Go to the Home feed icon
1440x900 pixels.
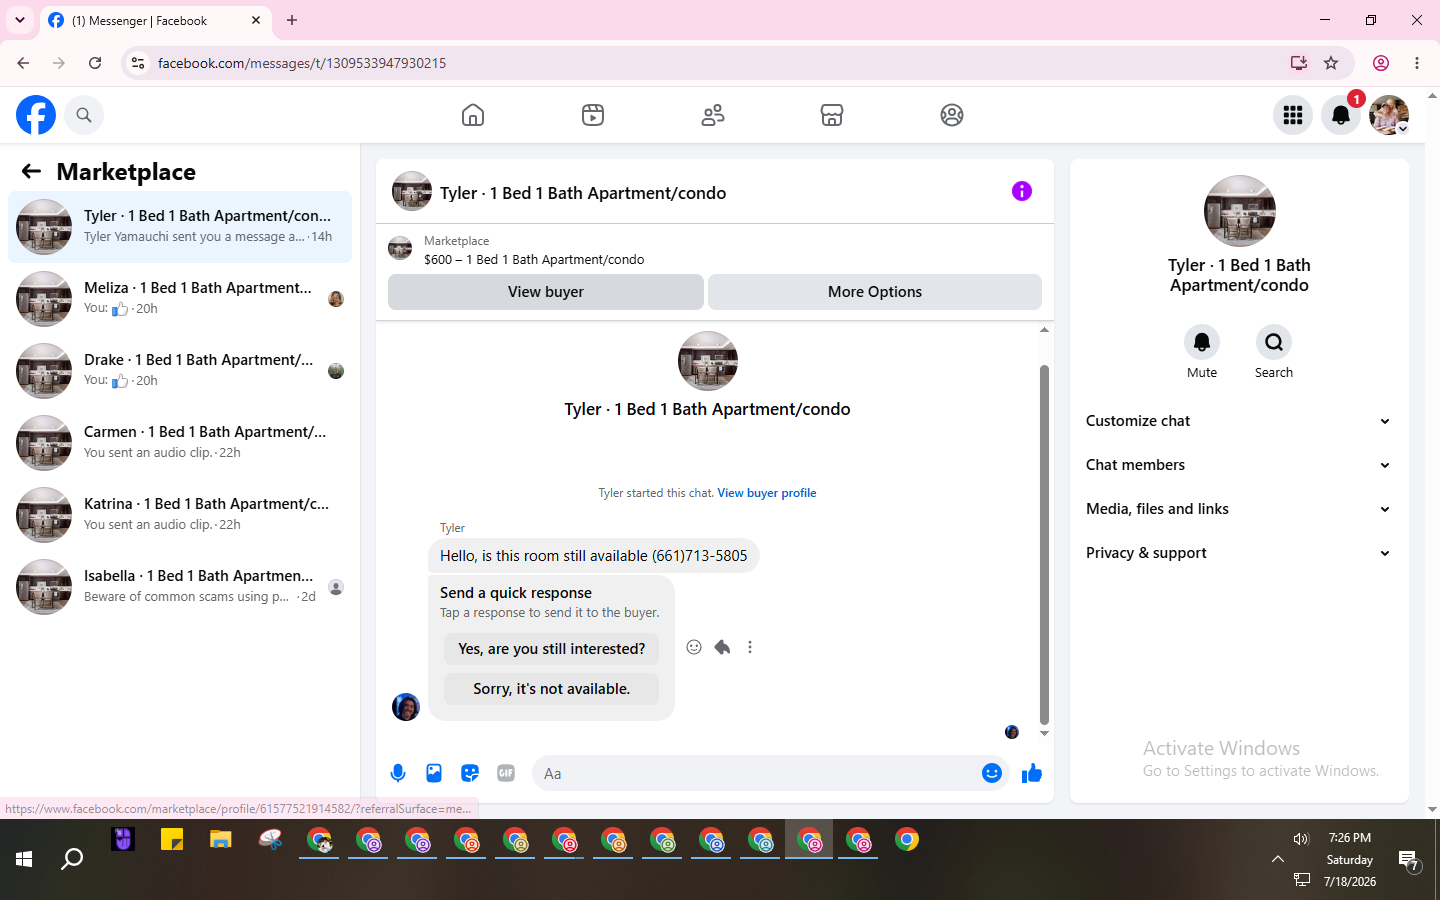click(x=473, y=115)
